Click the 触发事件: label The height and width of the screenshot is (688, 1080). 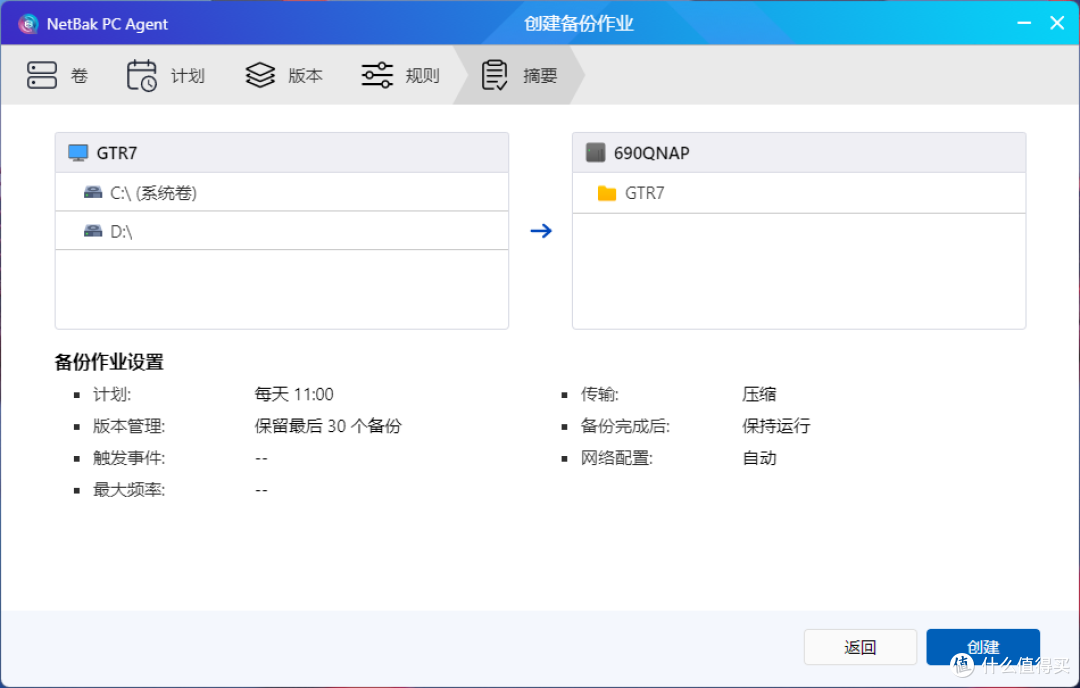tap(129, 458)
